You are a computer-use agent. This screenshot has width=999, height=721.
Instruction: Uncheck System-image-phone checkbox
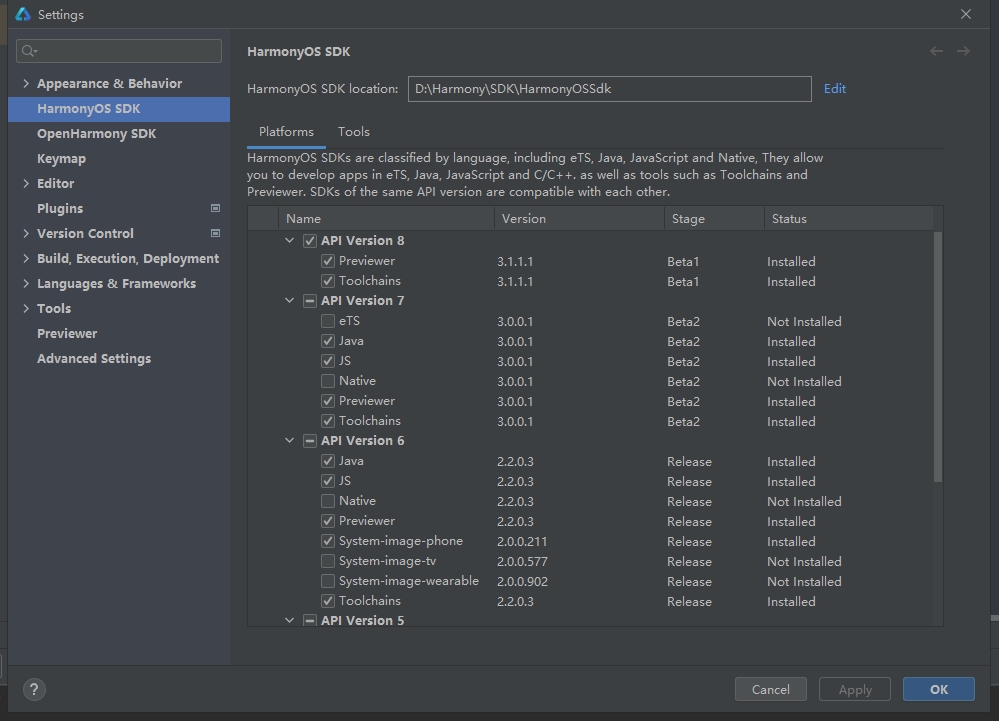327,541
